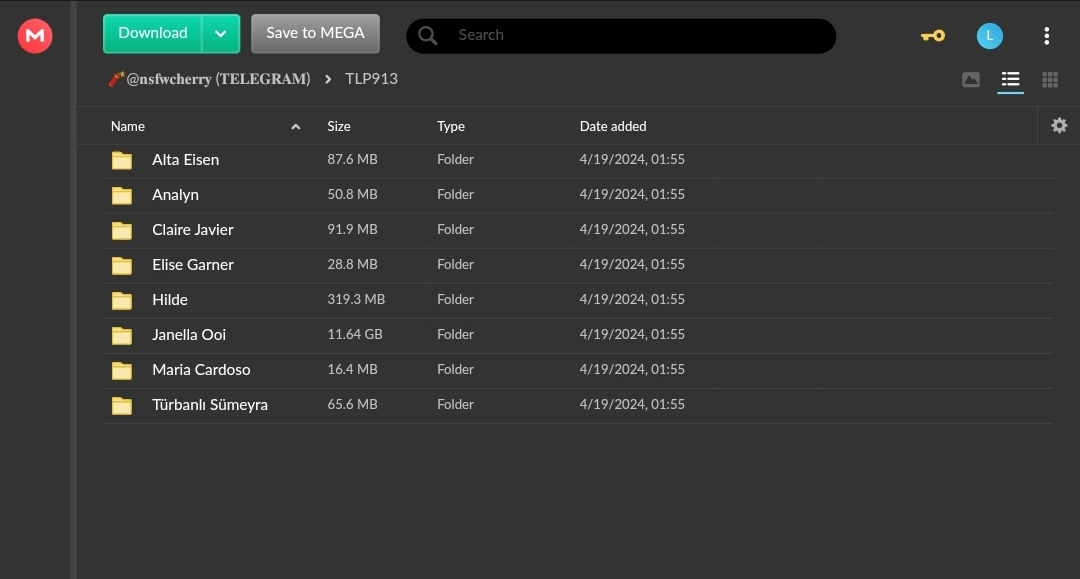
Task: Click the MEGA logo icon
Action: (x=35, y=36)
